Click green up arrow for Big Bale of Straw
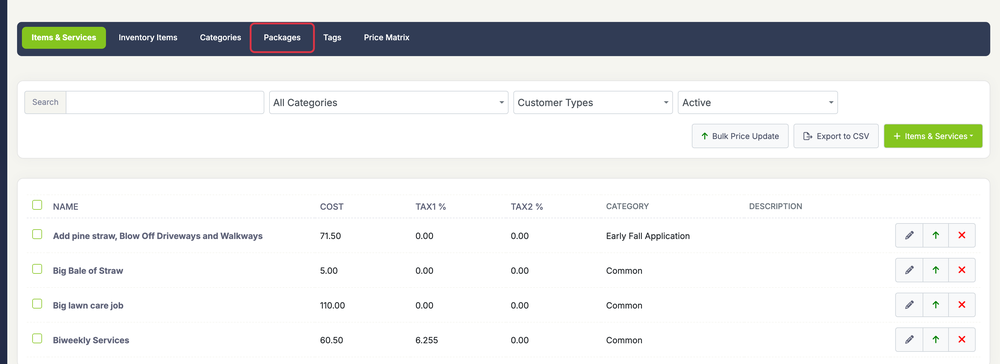Screen dimensions: 1000x364 (x=936, y=270)
